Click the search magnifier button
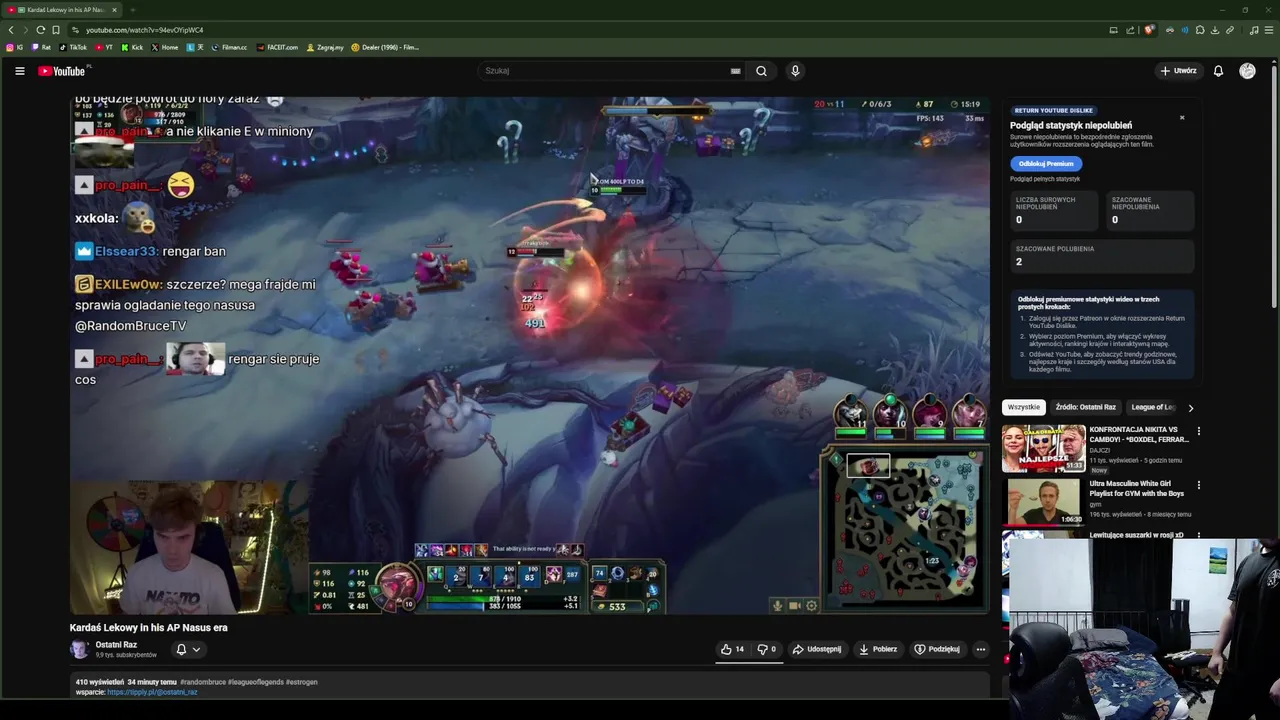Screen dimensions: 1280x720 (x=761, y=71)
